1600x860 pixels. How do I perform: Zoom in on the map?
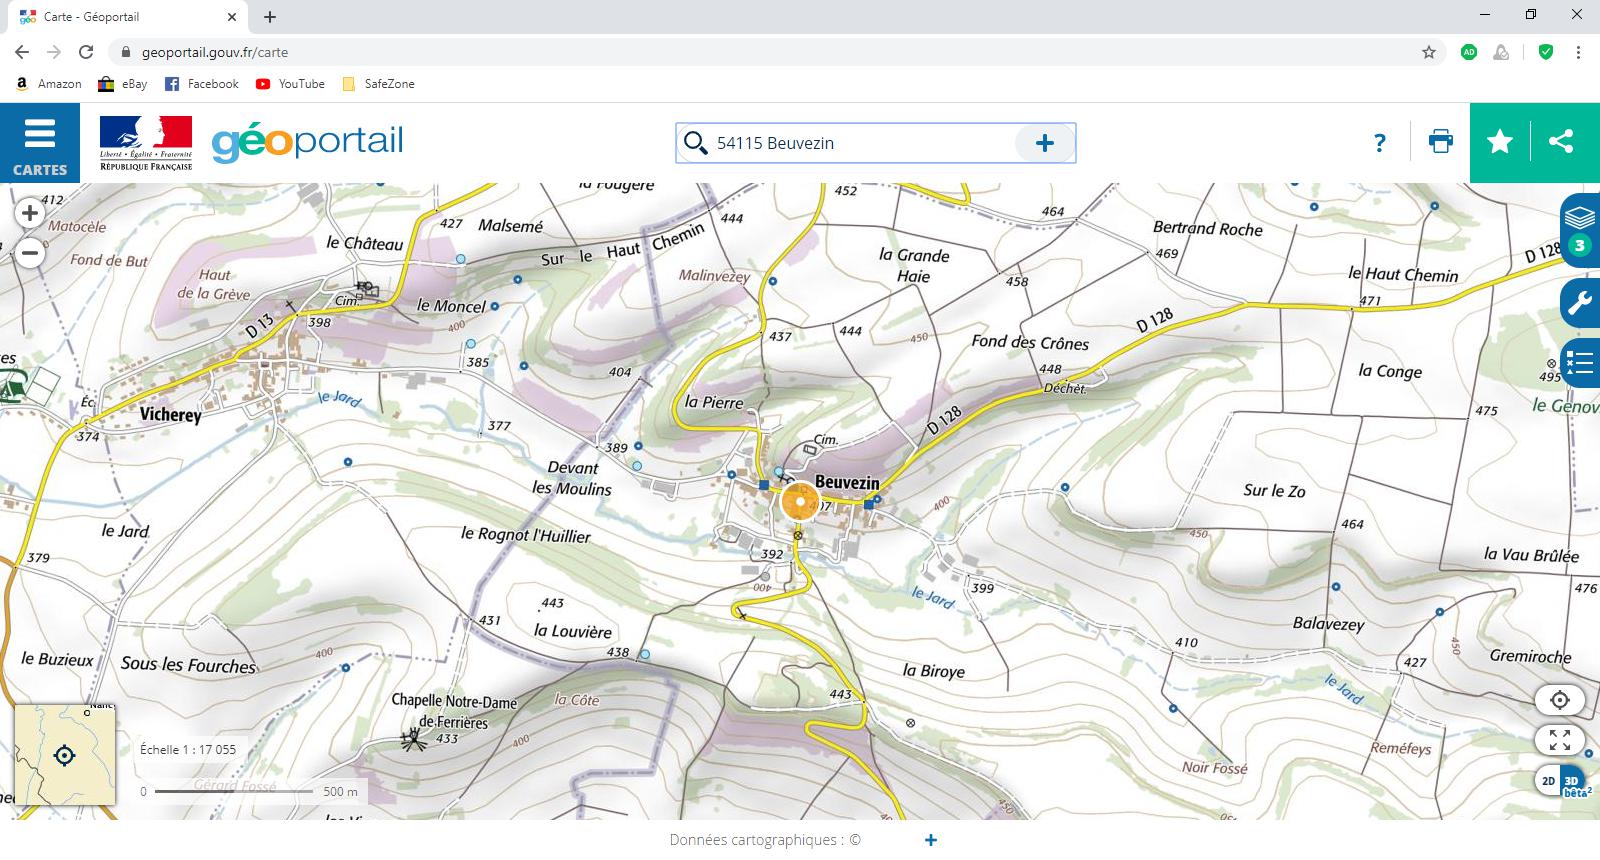(30, 213)
